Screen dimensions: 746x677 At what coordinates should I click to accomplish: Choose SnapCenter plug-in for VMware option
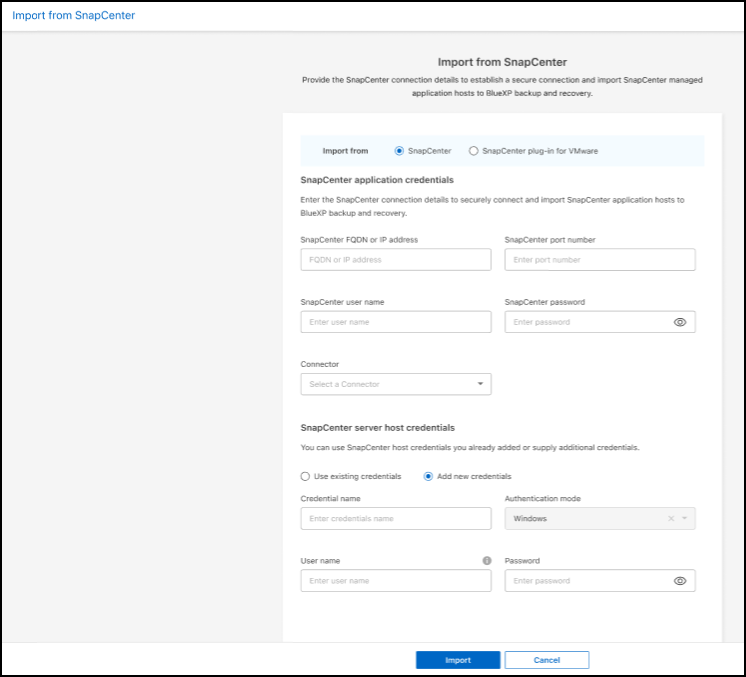[474, 151]
